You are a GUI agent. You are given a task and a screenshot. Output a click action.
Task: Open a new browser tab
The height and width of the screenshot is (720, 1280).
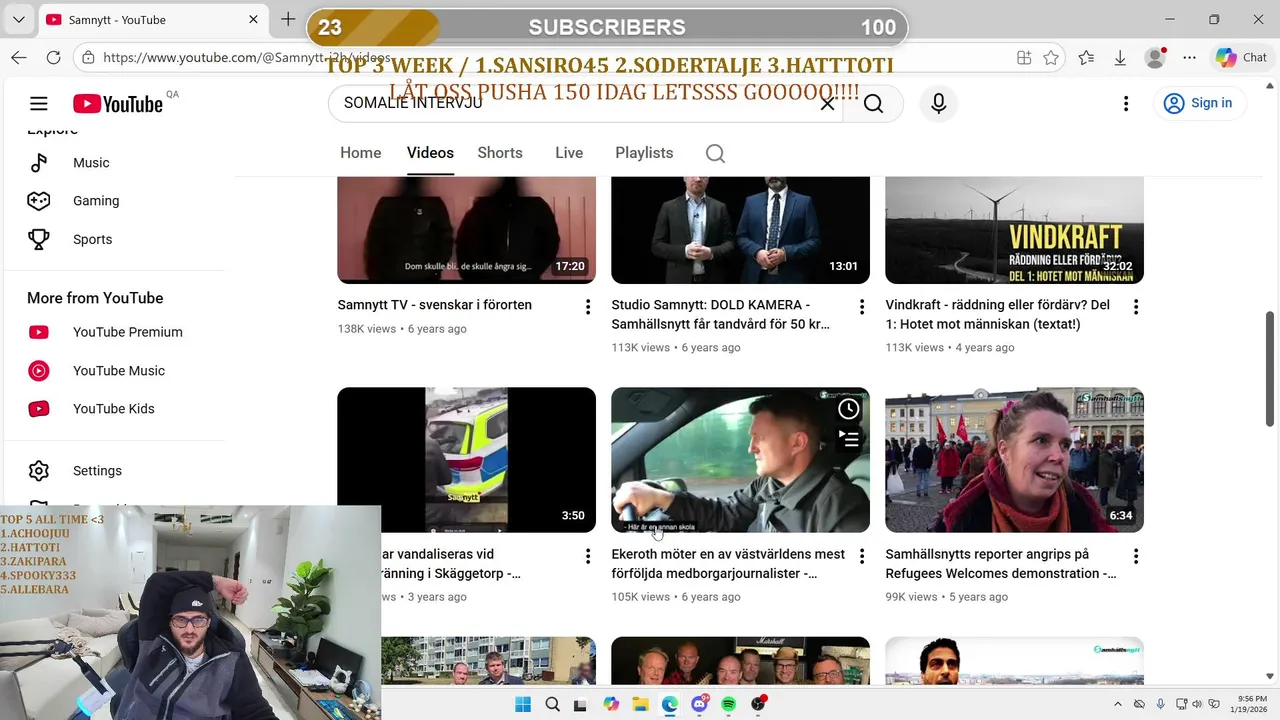point(288,19)
